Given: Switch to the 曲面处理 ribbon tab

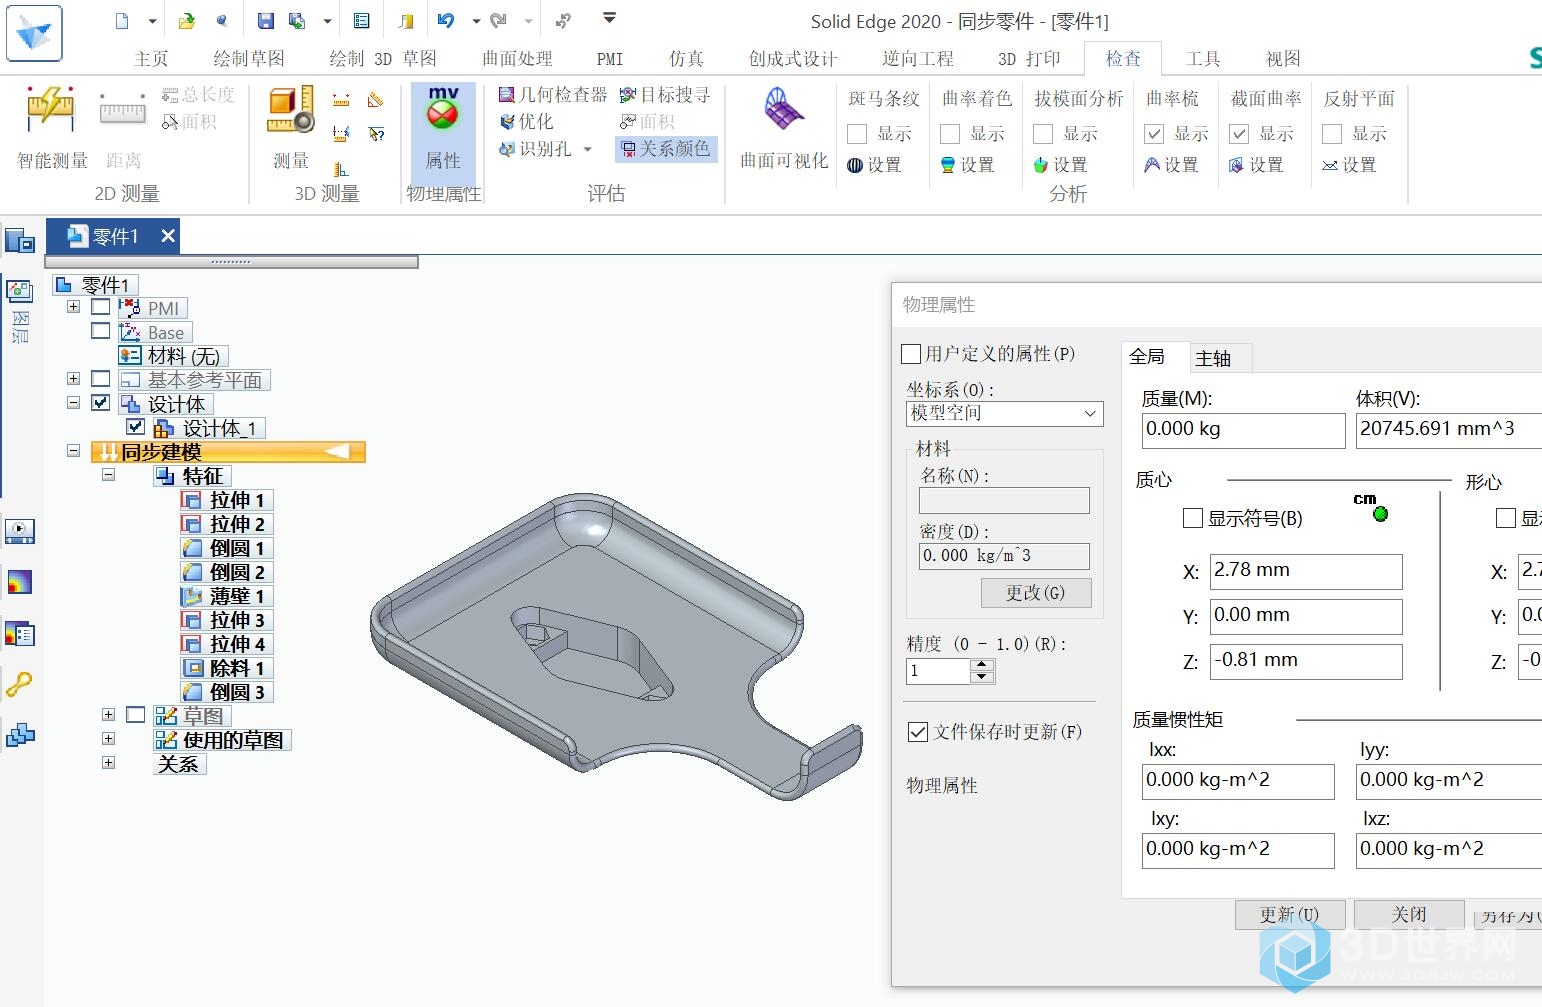Looking at the screenshot, I should (x=517, y=59).
